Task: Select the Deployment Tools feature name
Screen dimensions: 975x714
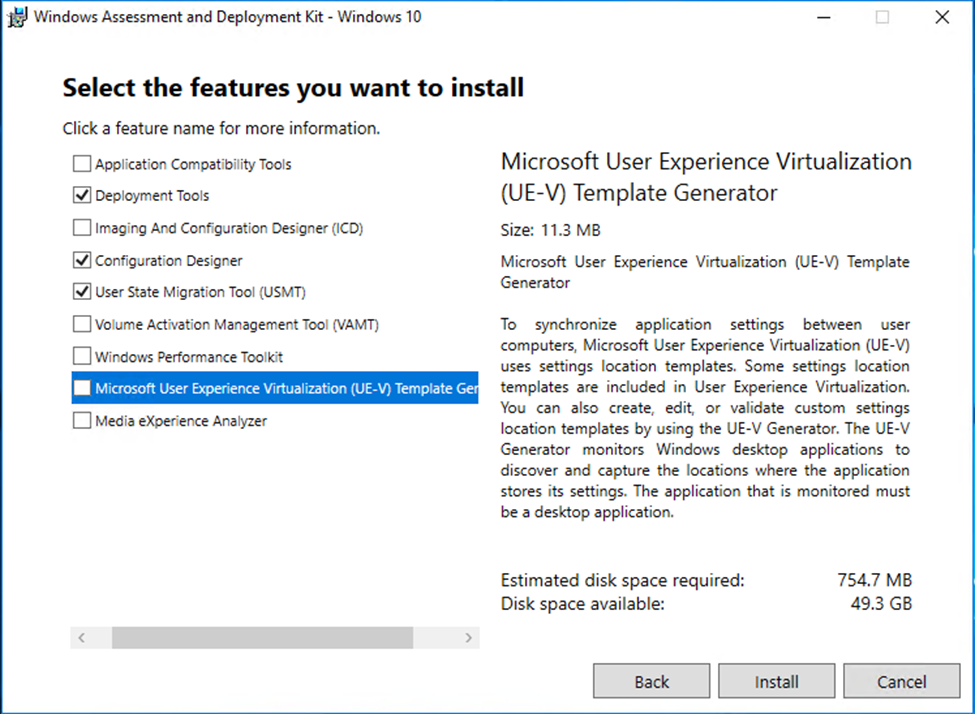Action: pyautogui.click(x=152, y=196)
